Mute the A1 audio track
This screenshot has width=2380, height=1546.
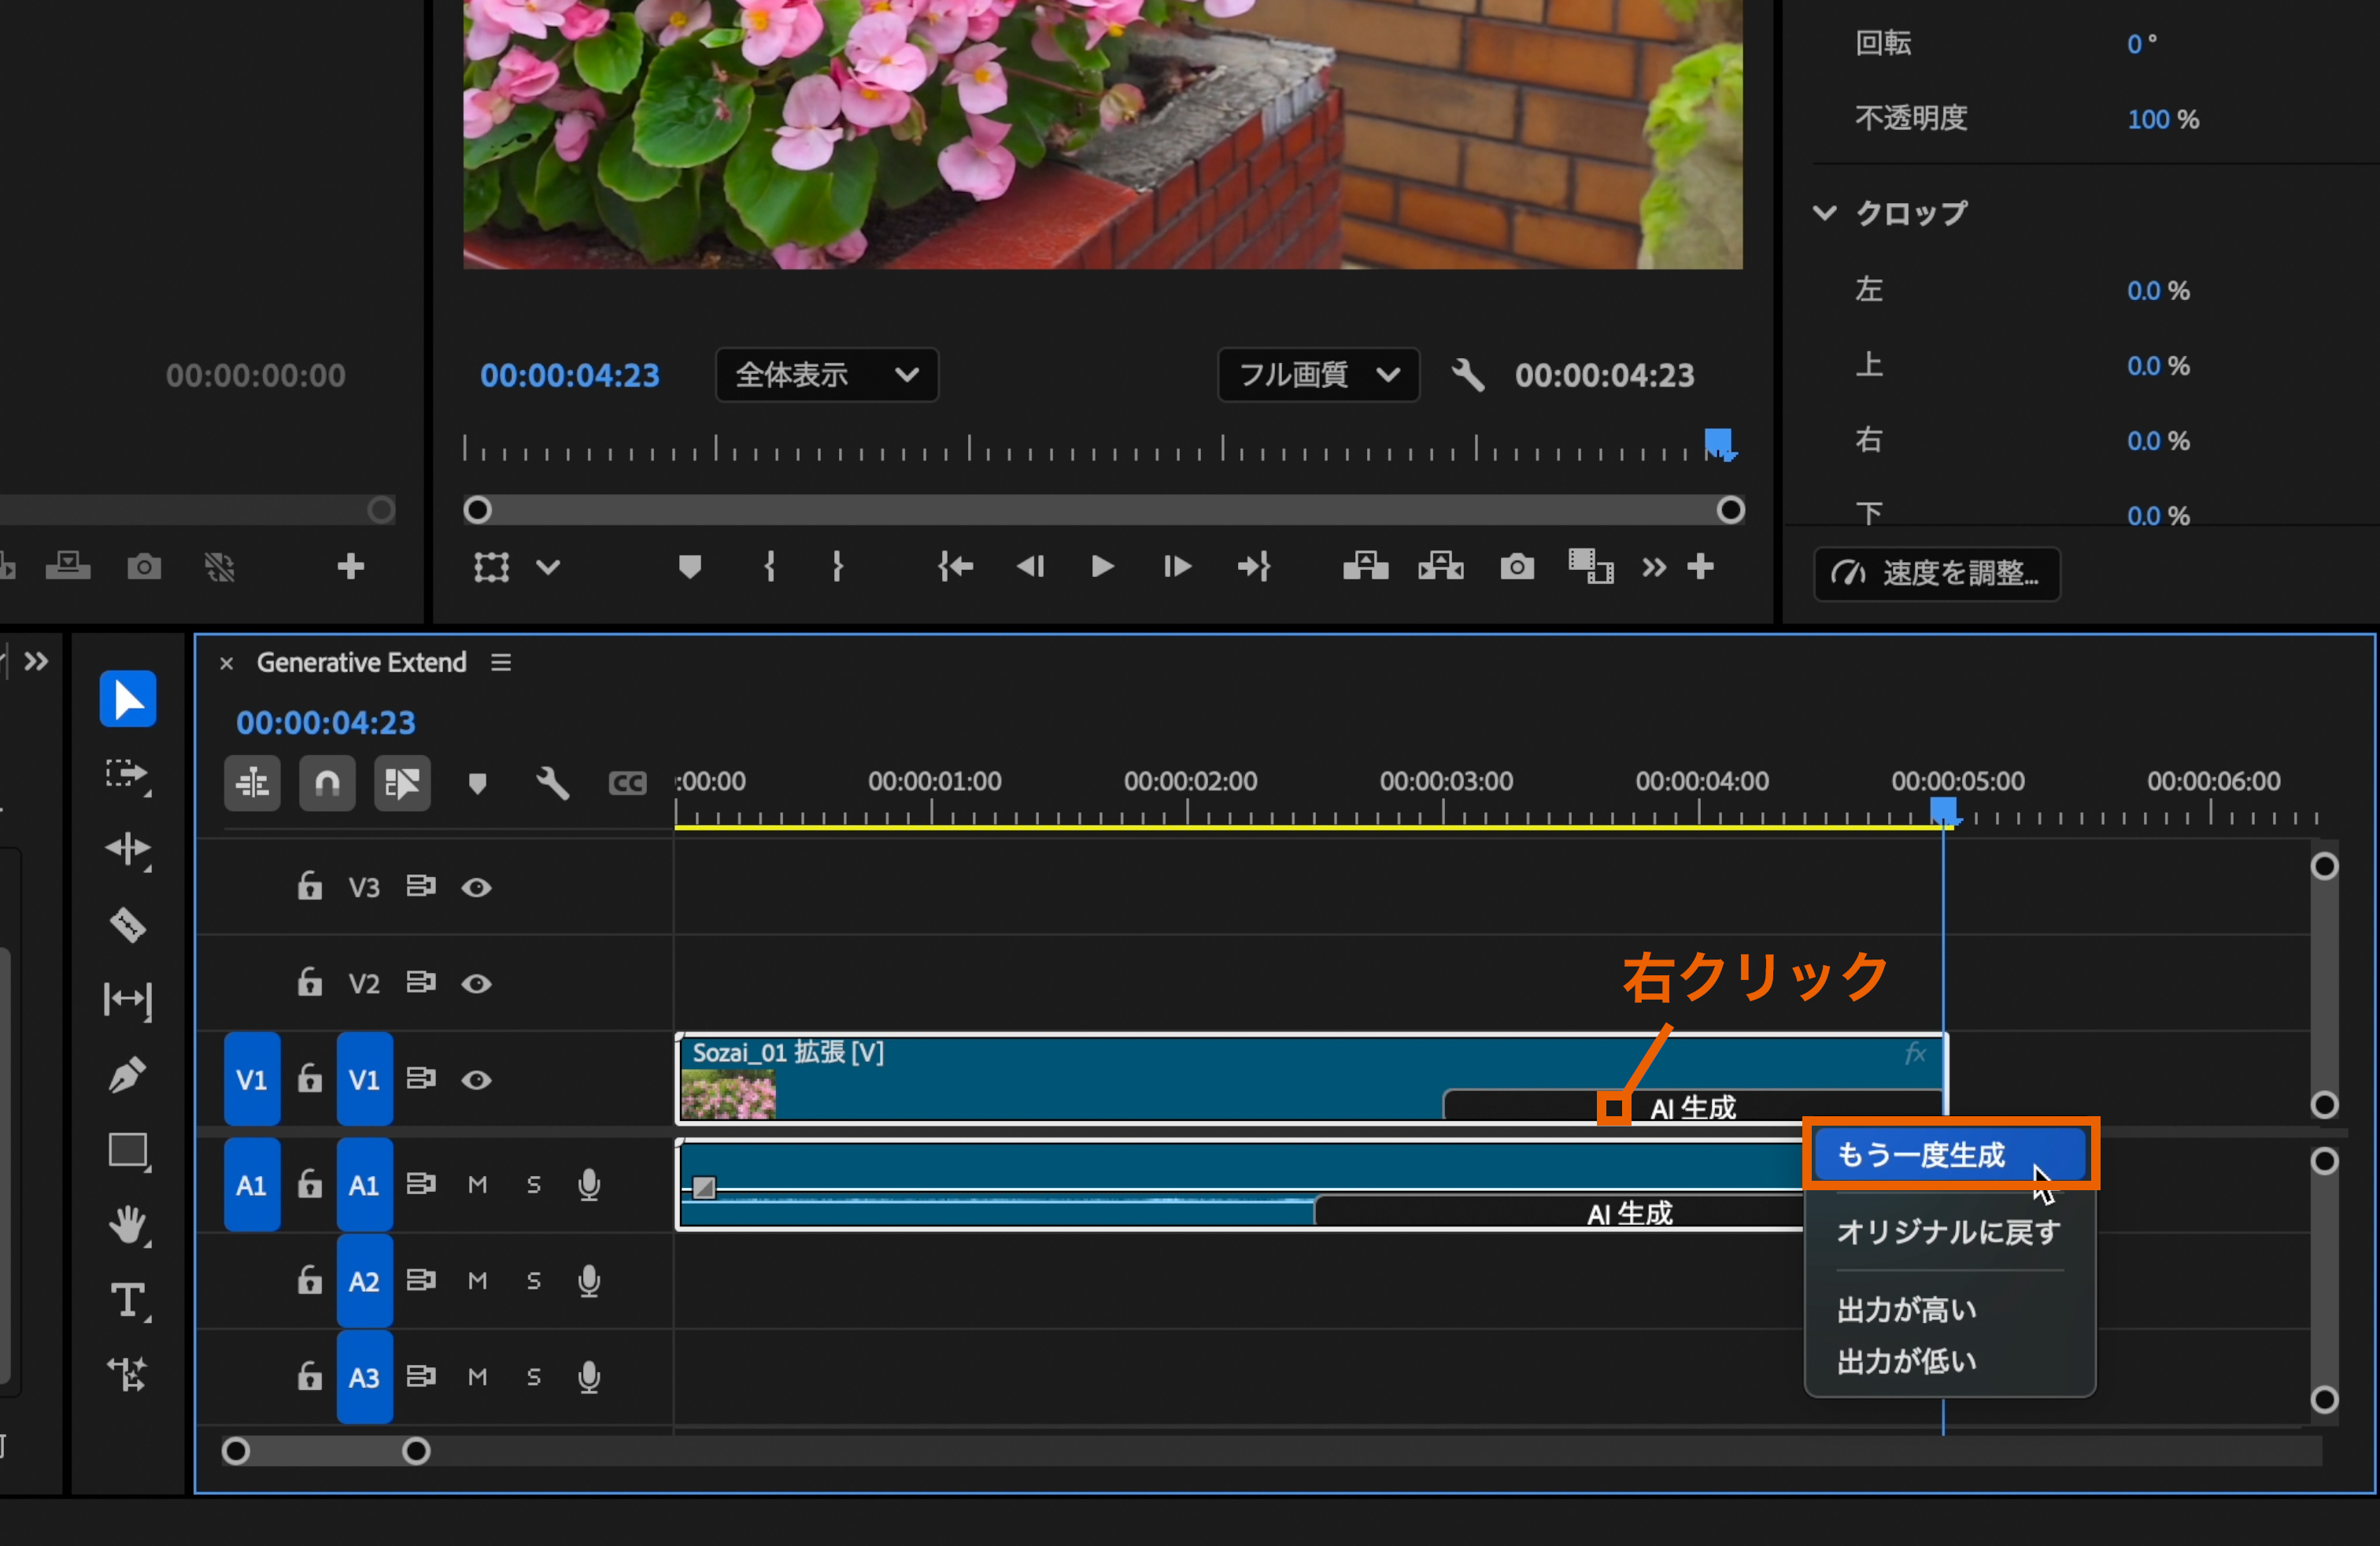point(478,1185)
